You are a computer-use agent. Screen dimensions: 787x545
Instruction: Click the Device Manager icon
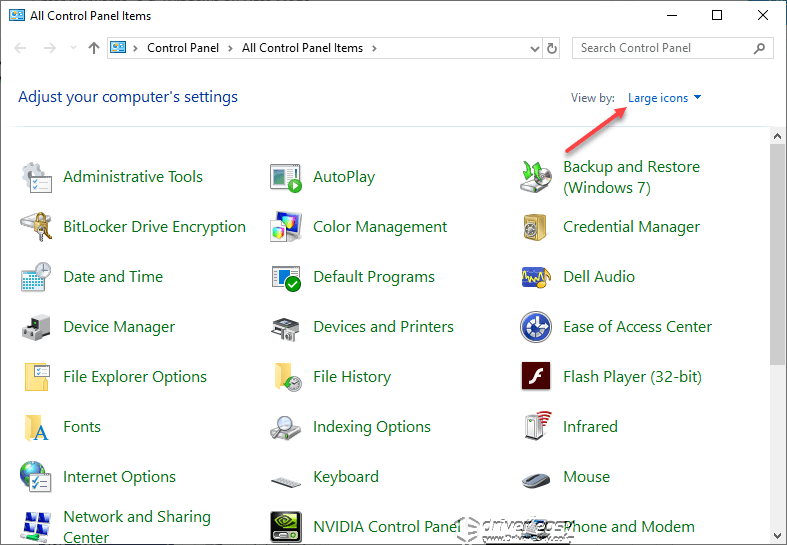tap(36, 327)
